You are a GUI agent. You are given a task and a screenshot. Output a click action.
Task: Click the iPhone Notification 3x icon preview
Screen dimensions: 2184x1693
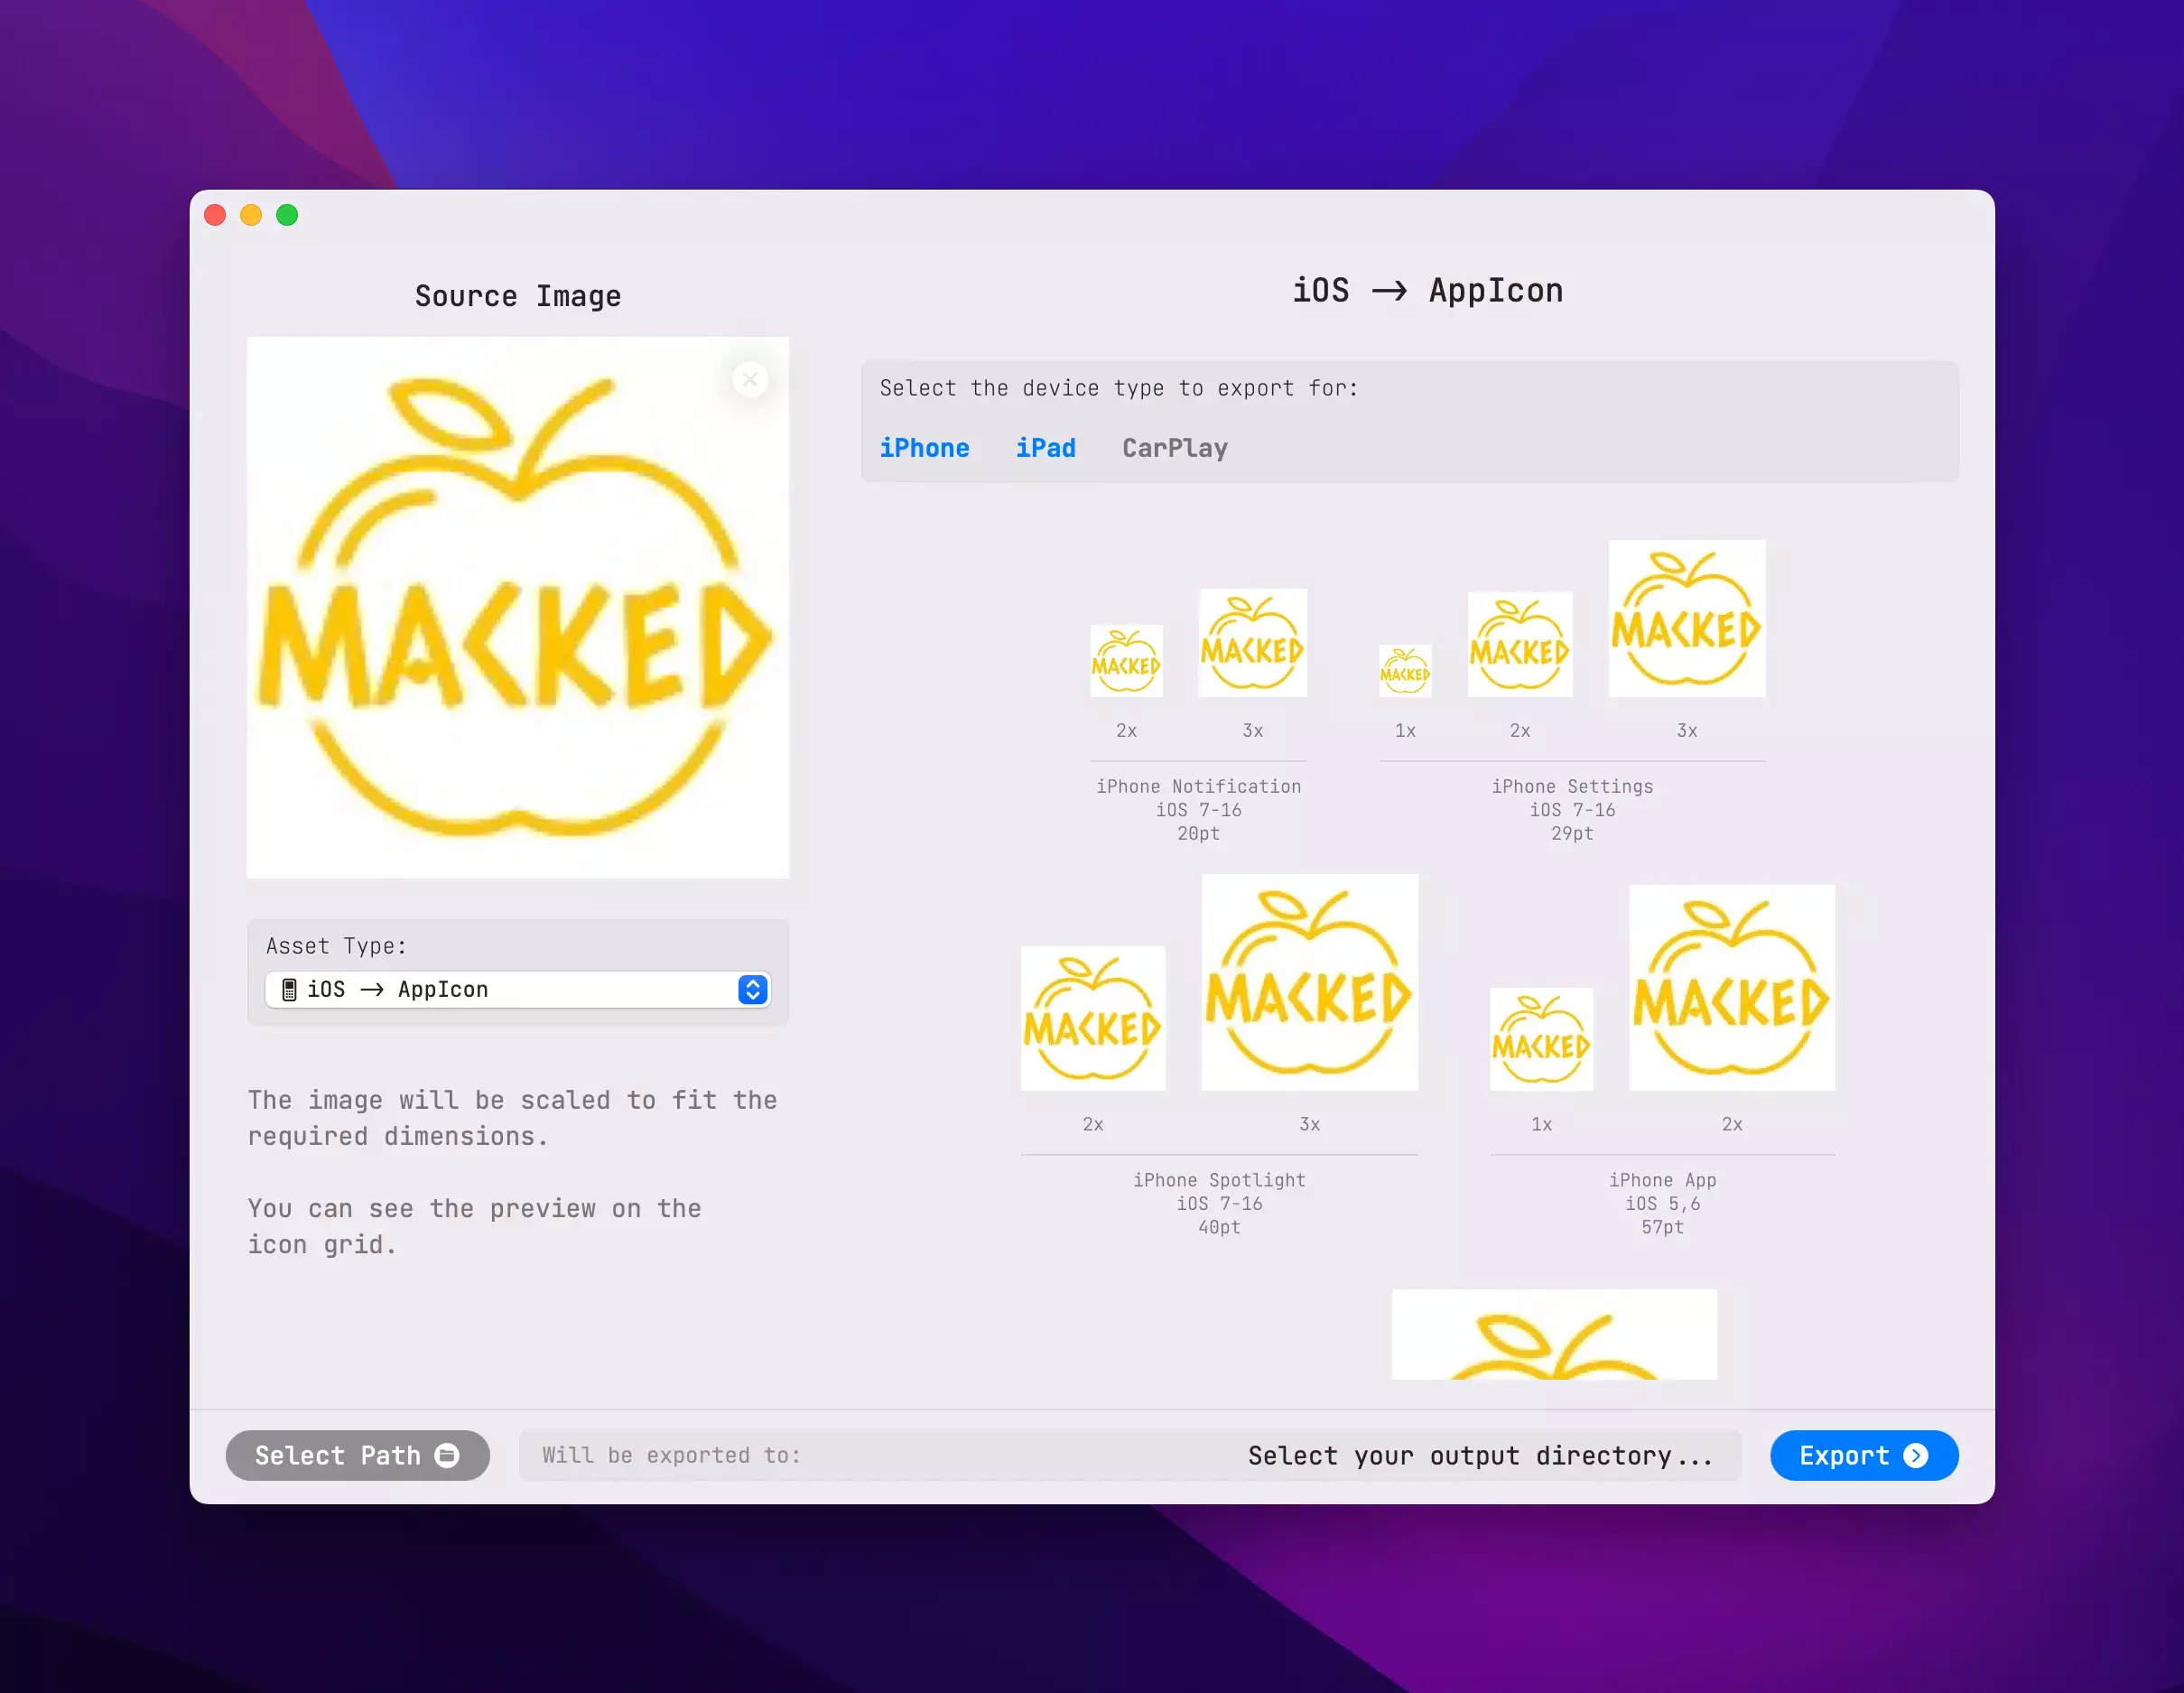tap(1252, 643)
